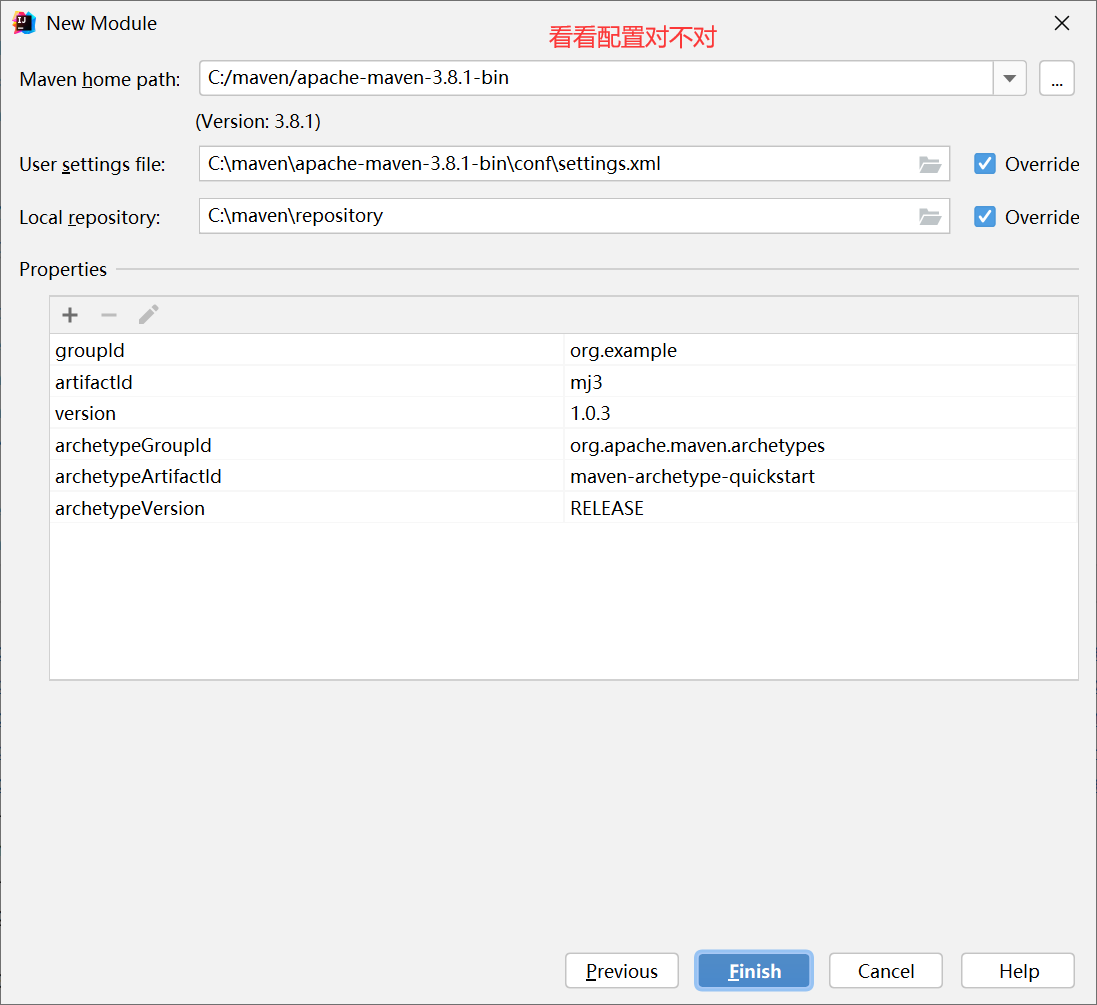
Task: Click the IntelliJ IDEA logo in title bar
Action: (x=24, y=23)
